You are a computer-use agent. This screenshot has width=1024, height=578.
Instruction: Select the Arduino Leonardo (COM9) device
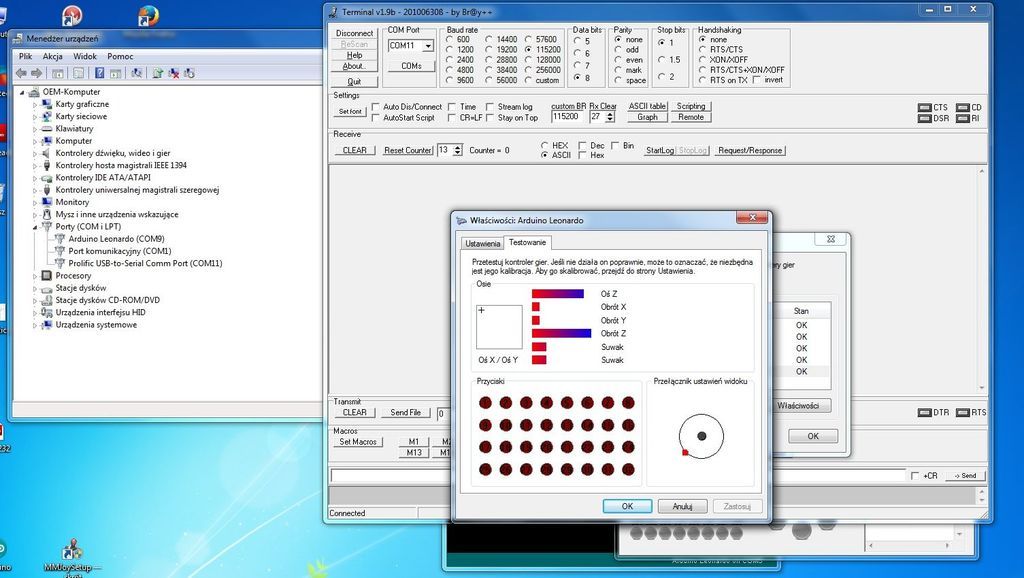click(x=116, y=239)
